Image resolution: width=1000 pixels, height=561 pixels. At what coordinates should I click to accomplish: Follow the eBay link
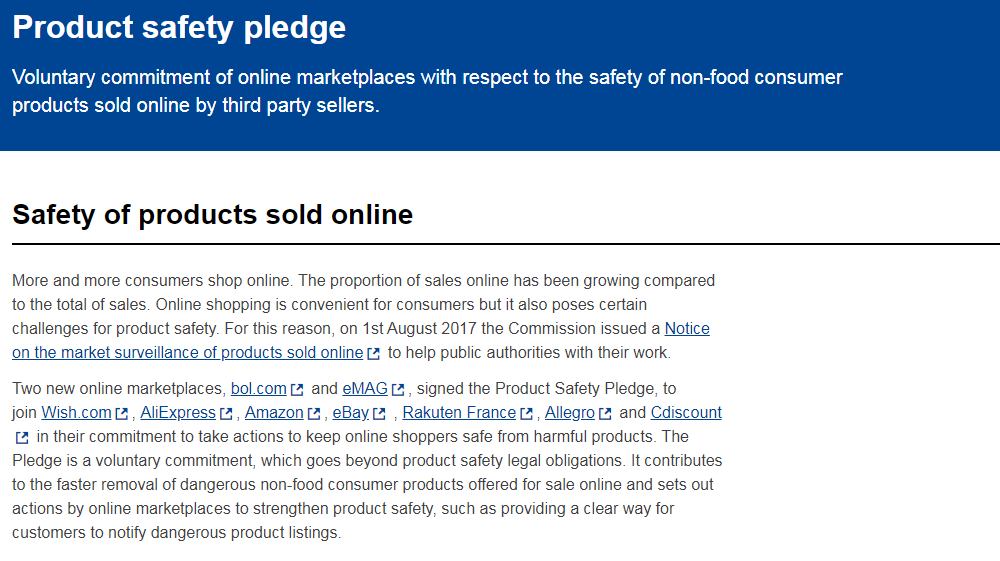click(x=351, y=413)
